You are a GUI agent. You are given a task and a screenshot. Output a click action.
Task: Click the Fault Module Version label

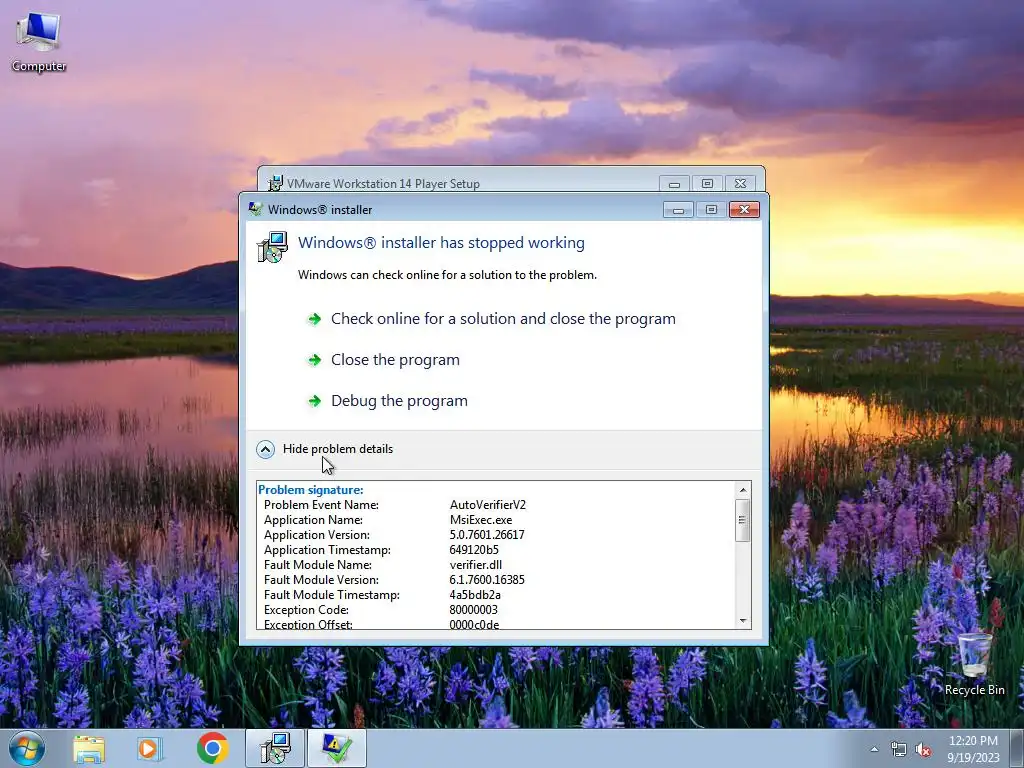[x=321, y=580]
